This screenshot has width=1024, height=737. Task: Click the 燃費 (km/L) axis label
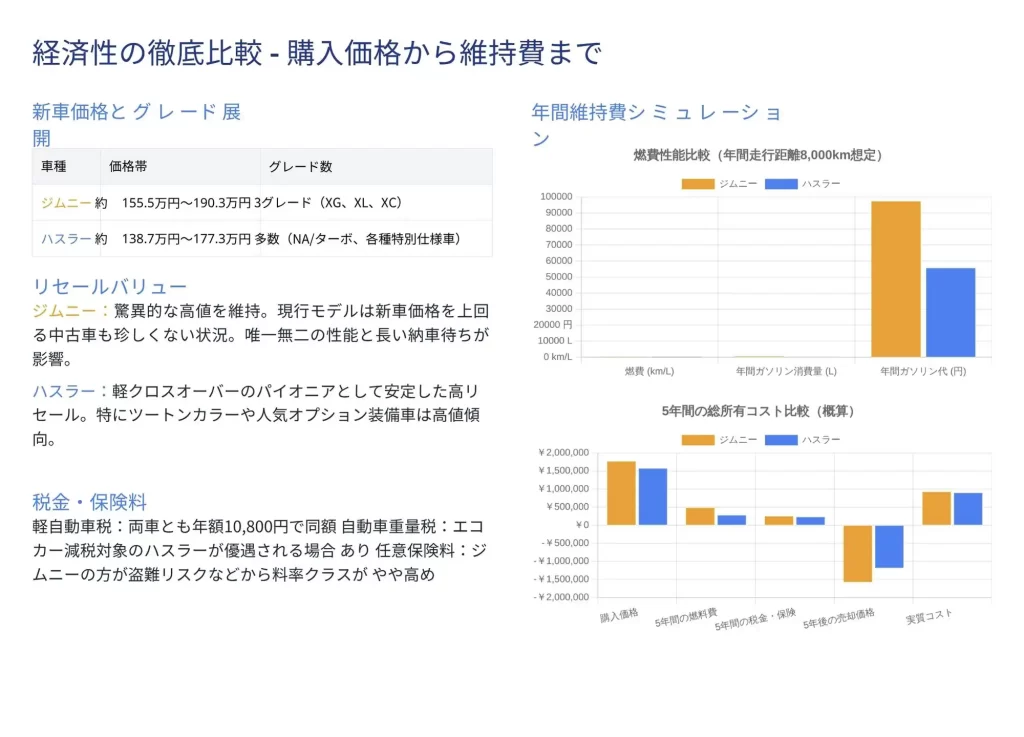[649, 371]
